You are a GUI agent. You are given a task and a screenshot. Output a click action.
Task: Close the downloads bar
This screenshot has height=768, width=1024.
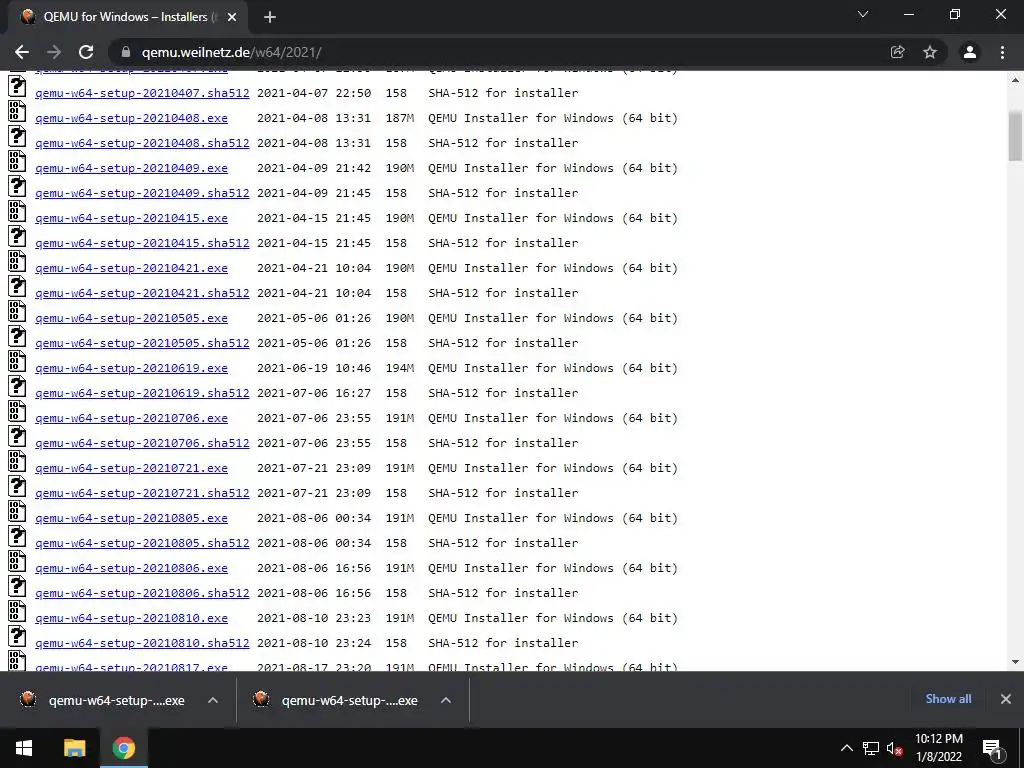(x=1006, y=699)
